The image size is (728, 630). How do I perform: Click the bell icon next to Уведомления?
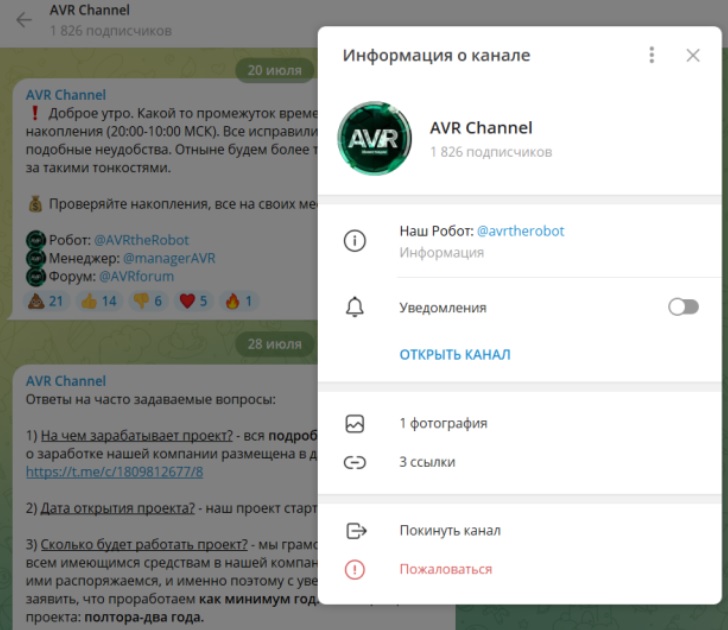[x=355, y=307]
